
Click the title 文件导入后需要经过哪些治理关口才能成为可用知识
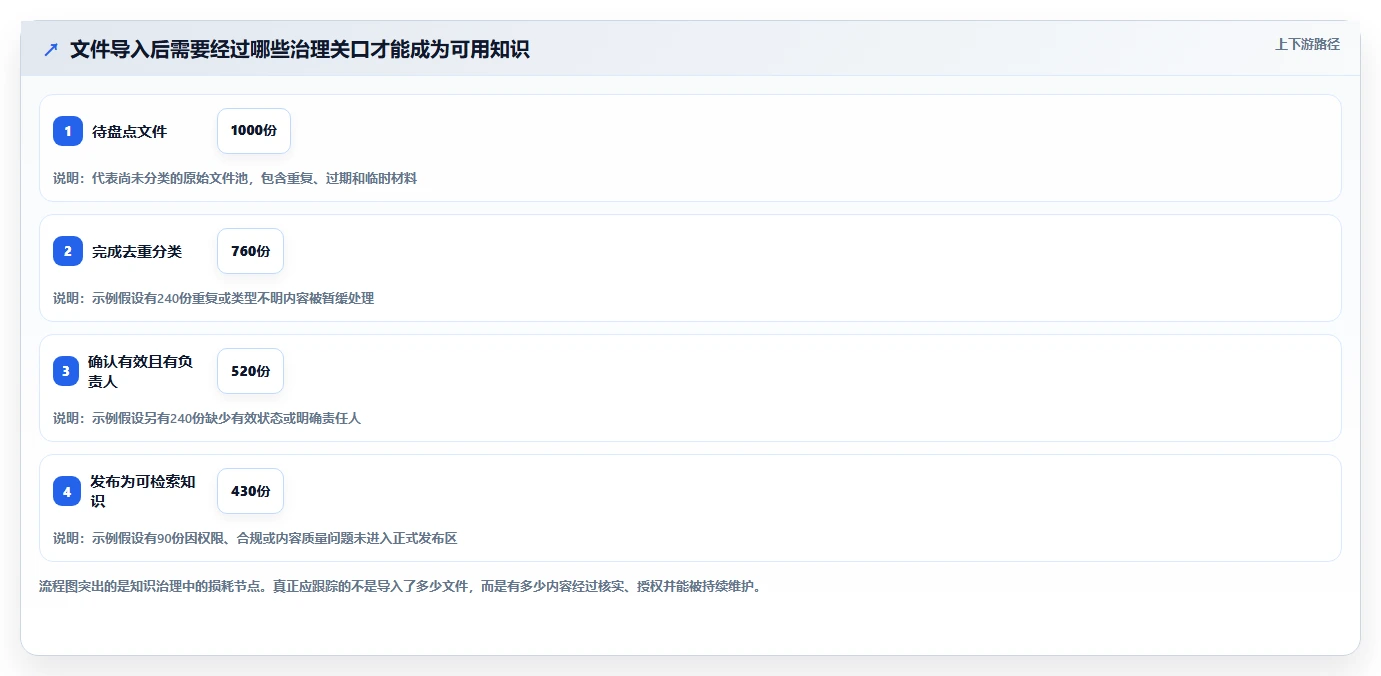299,50
